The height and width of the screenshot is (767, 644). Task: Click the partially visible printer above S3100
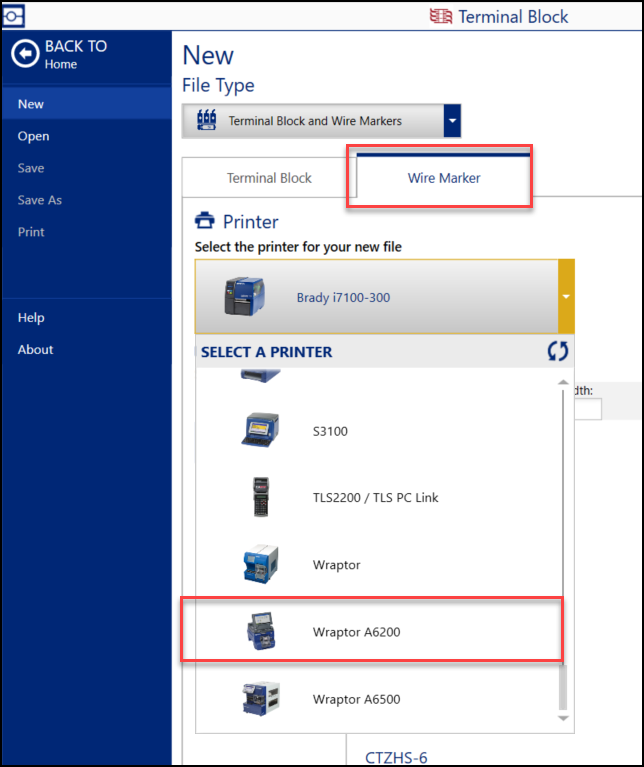(261, 376)
